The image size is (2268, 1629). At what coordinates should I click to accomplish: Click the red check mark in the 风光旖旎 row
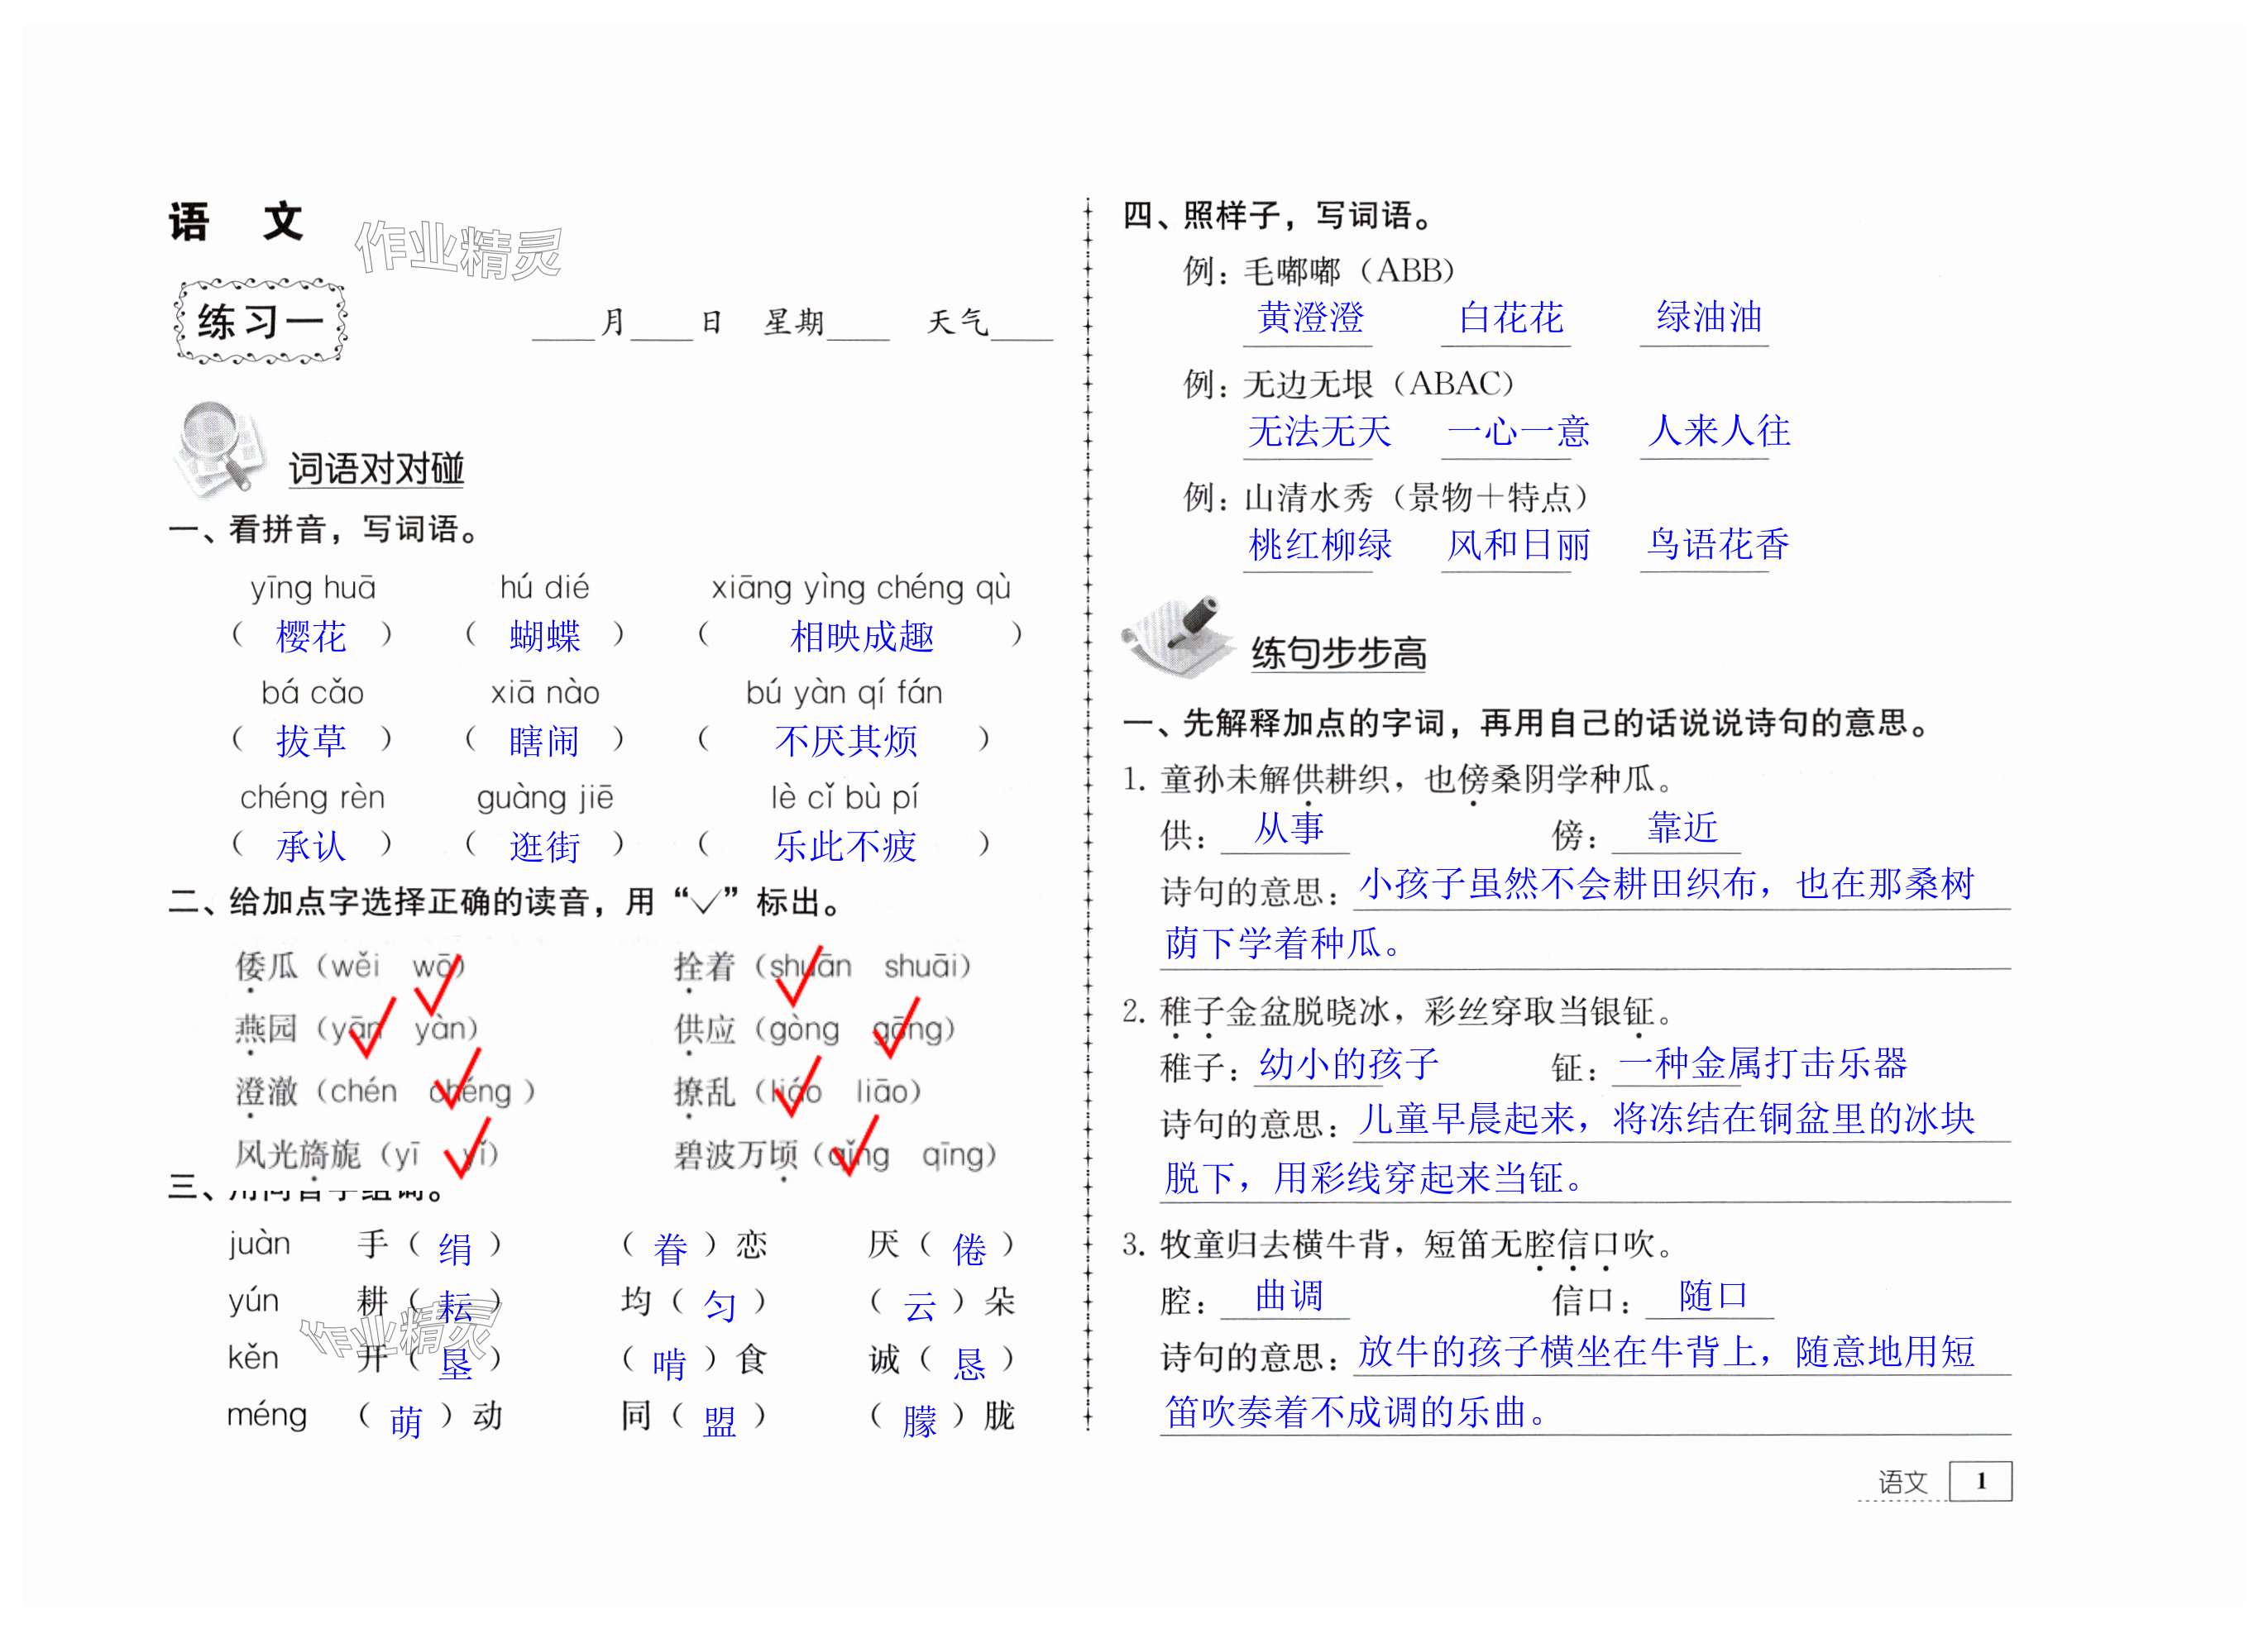pos(468,1147)
